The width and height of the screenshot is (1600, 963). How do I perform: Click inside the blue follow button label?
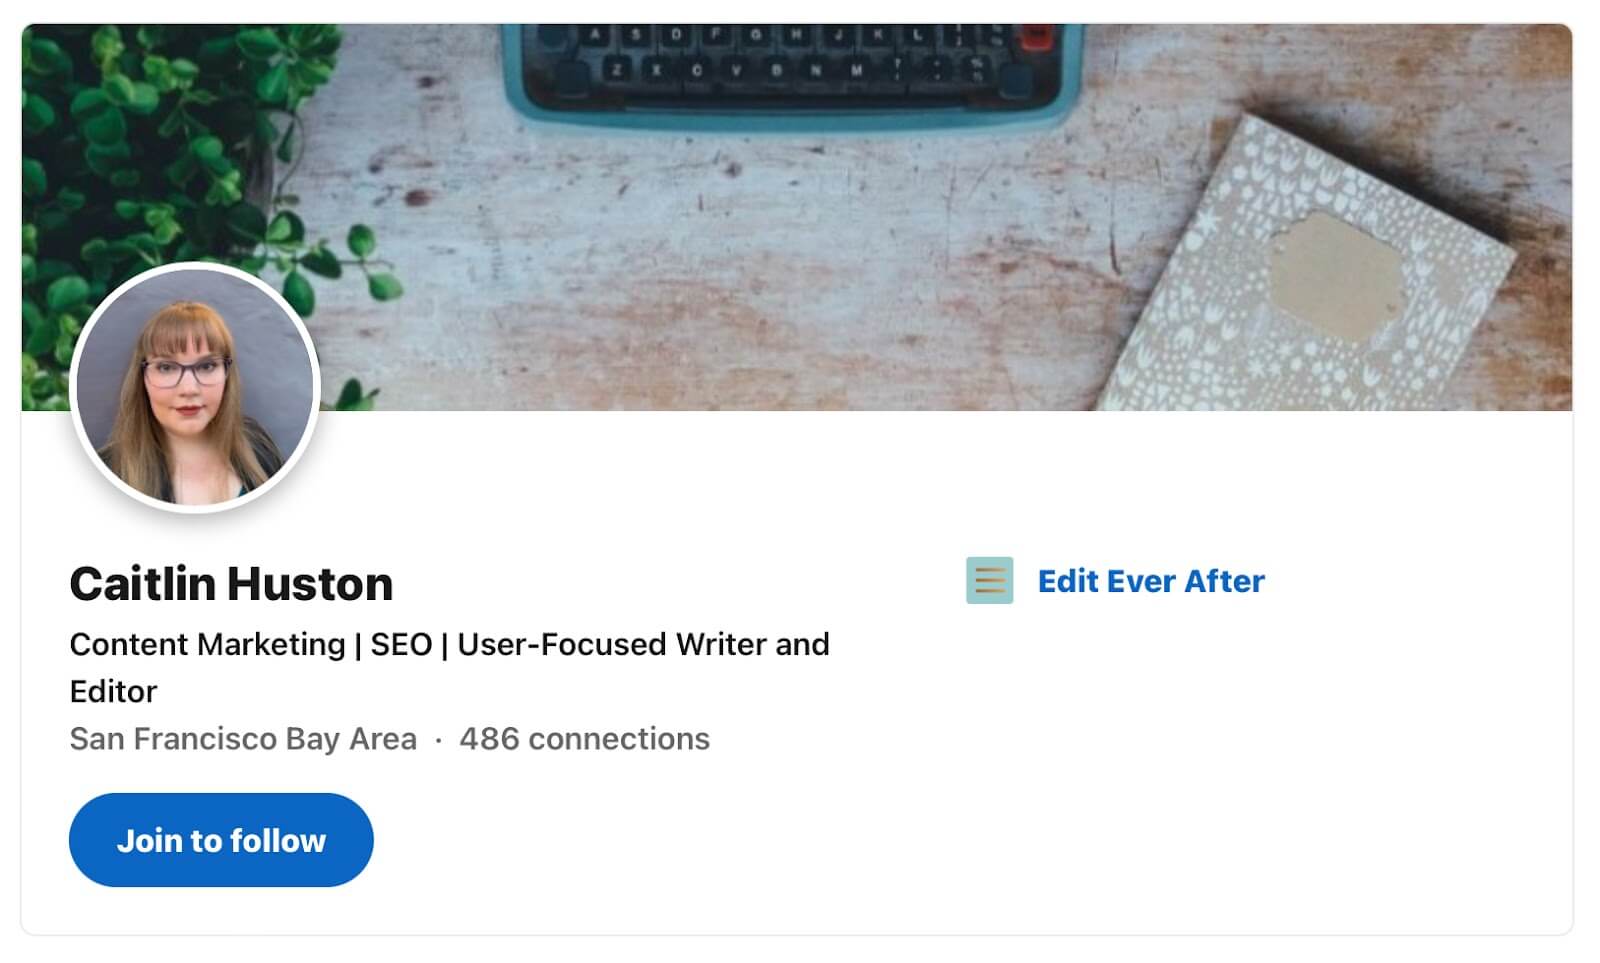(x=220, y=839)
